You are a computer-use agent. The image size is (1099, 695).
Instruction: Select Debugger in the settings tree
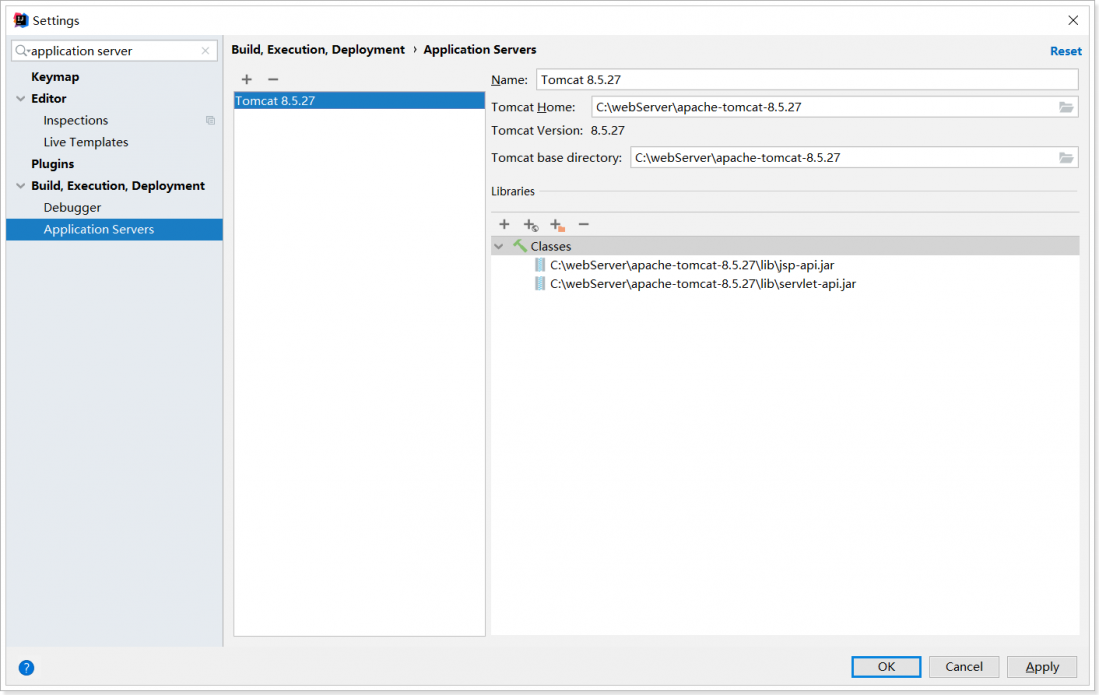click(72, 208)
